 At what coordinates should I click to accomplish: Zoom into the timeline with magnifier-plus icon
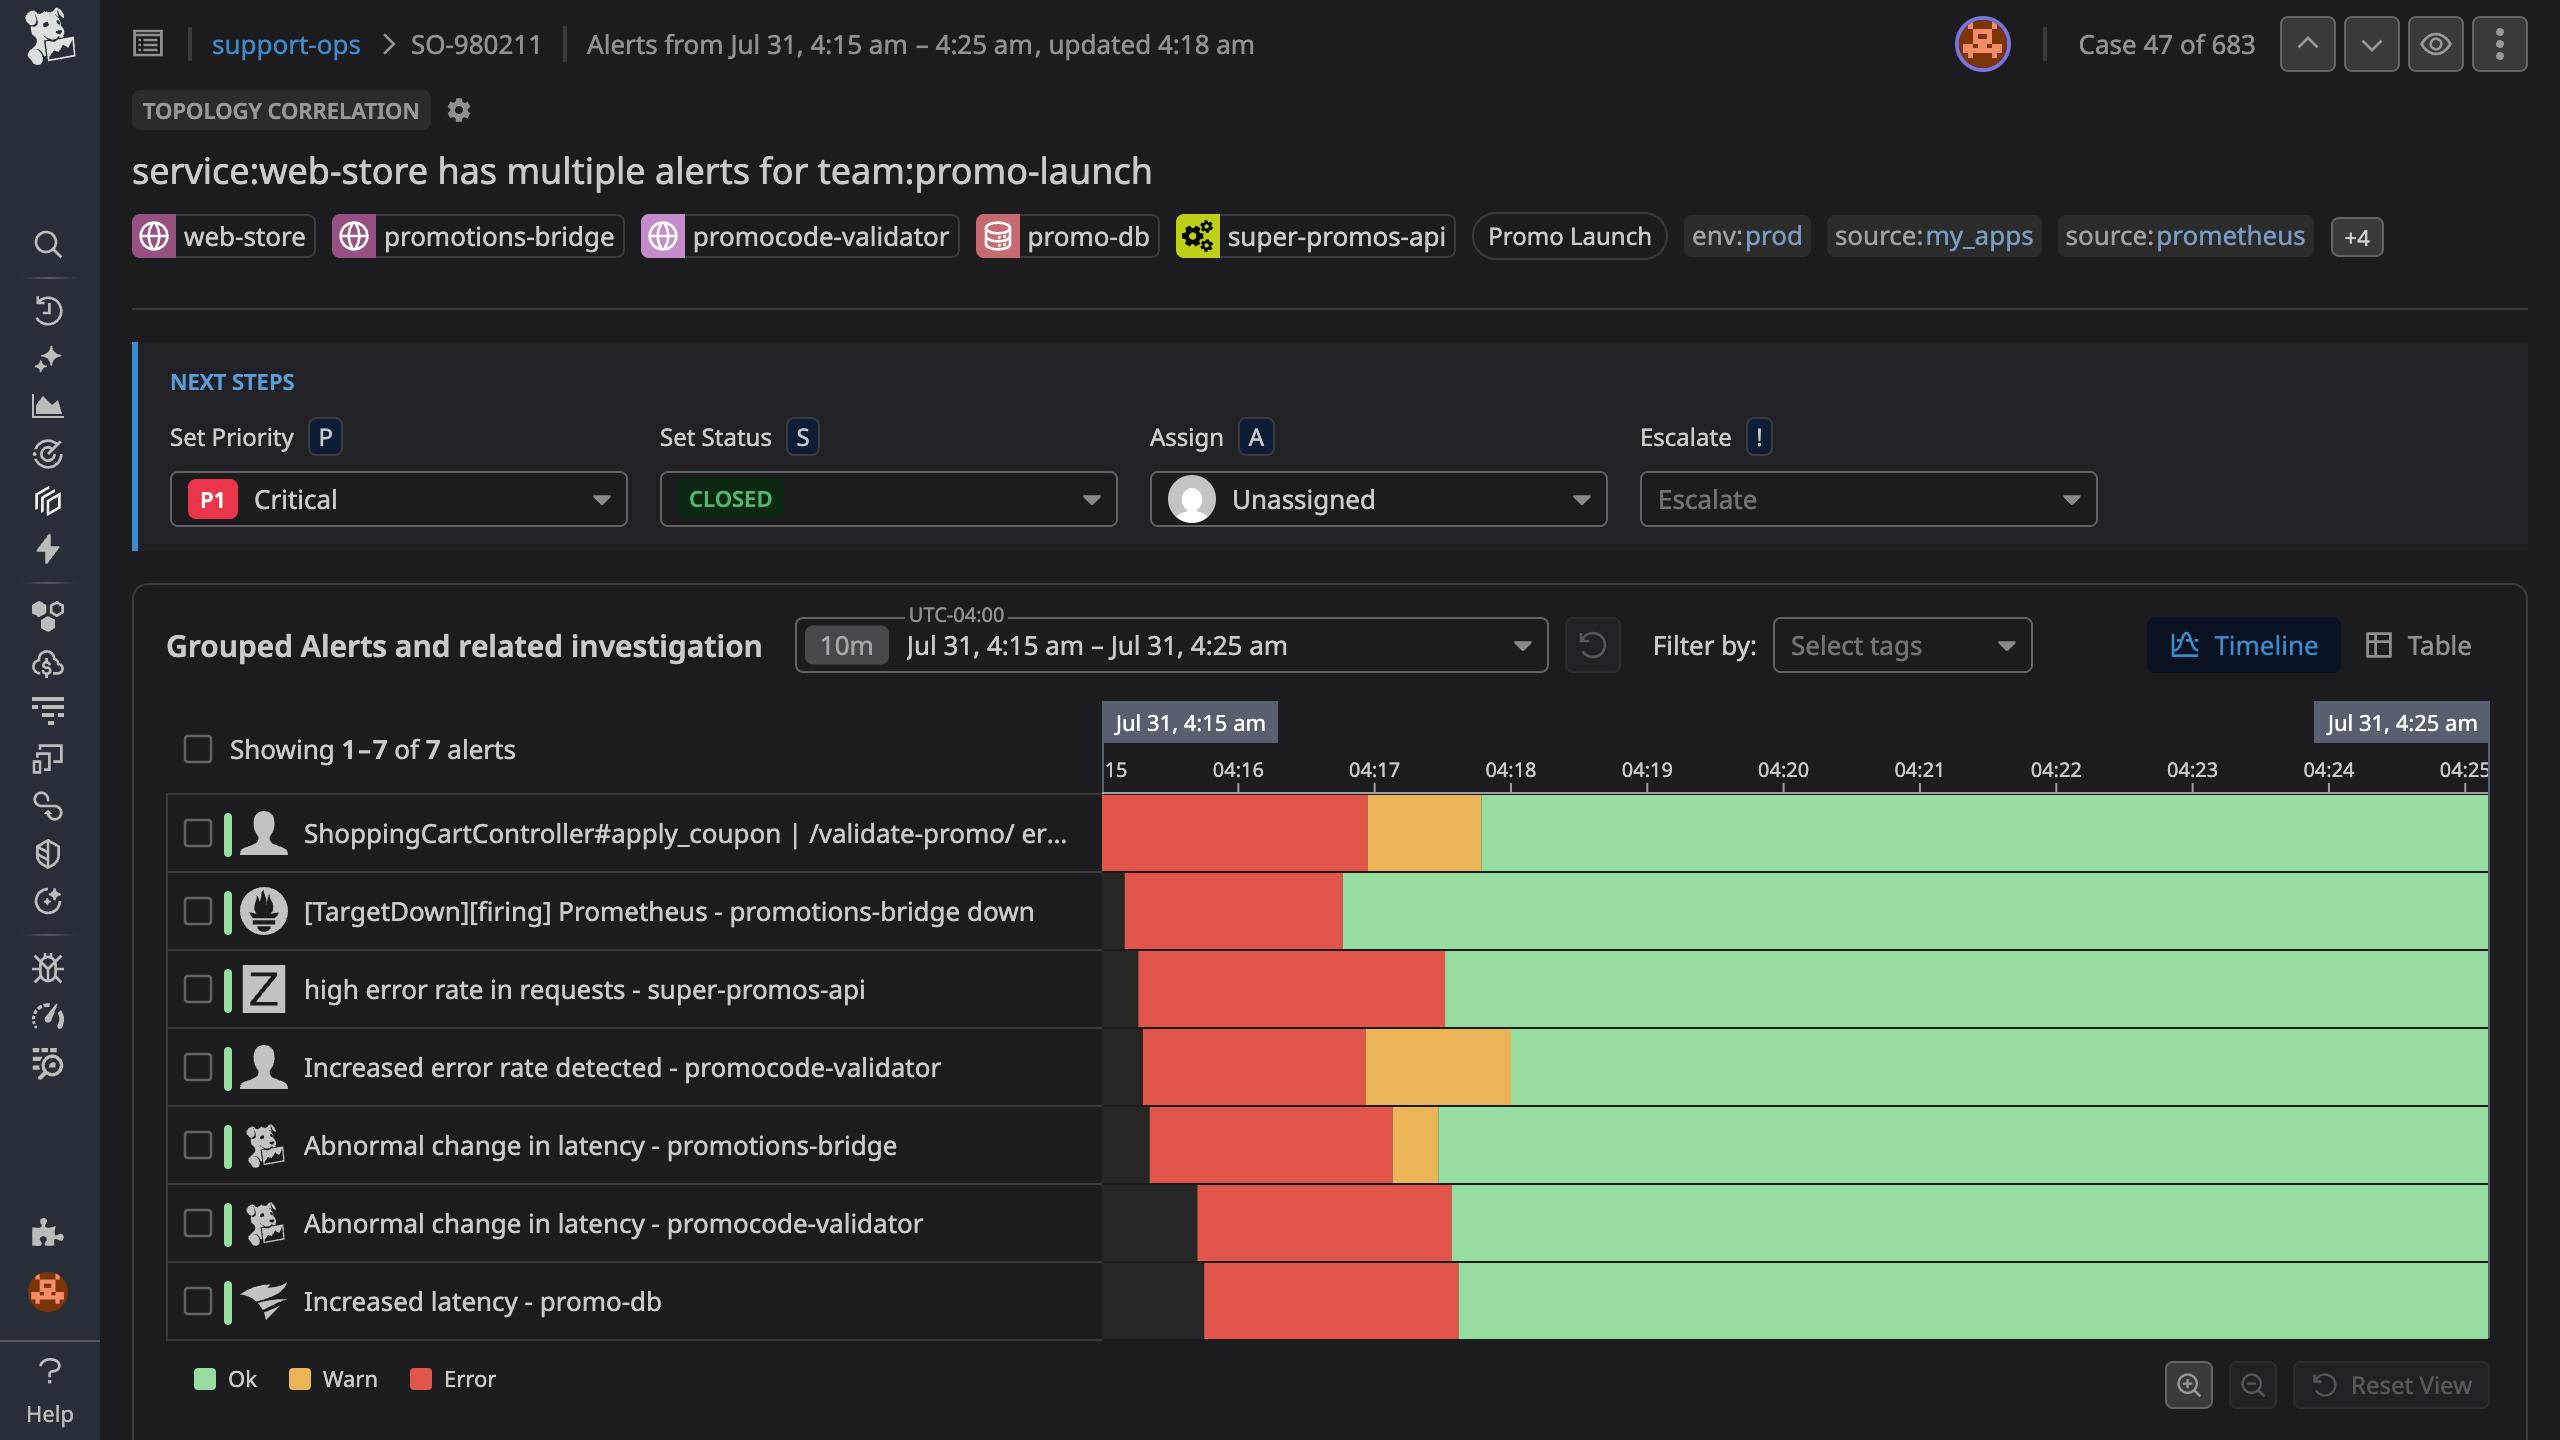point(2189,1385)
